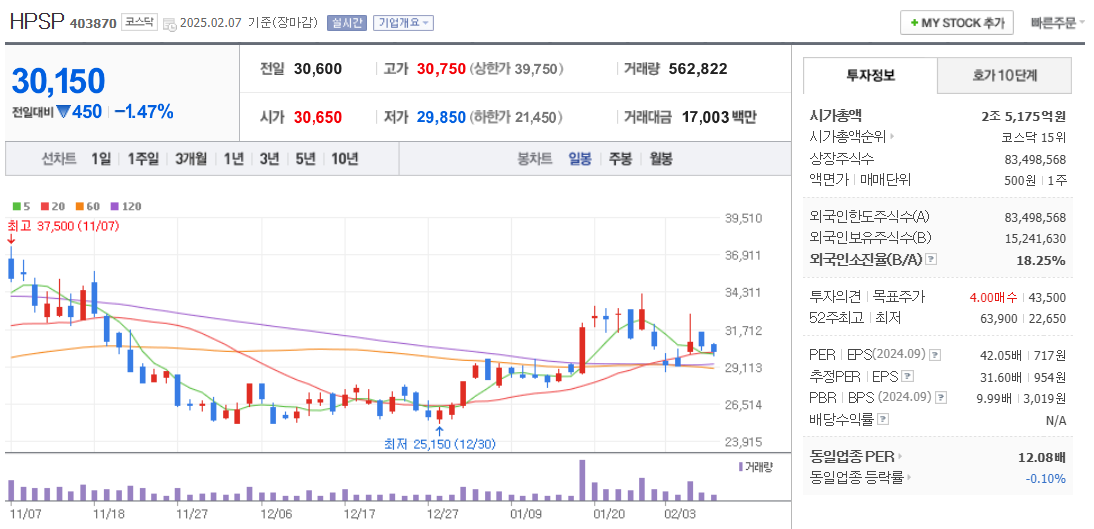Viewport: 1094px width, 529px height.
Task: Click the 동일업종 PER value 12.08배
Action: pos(1042,458)
